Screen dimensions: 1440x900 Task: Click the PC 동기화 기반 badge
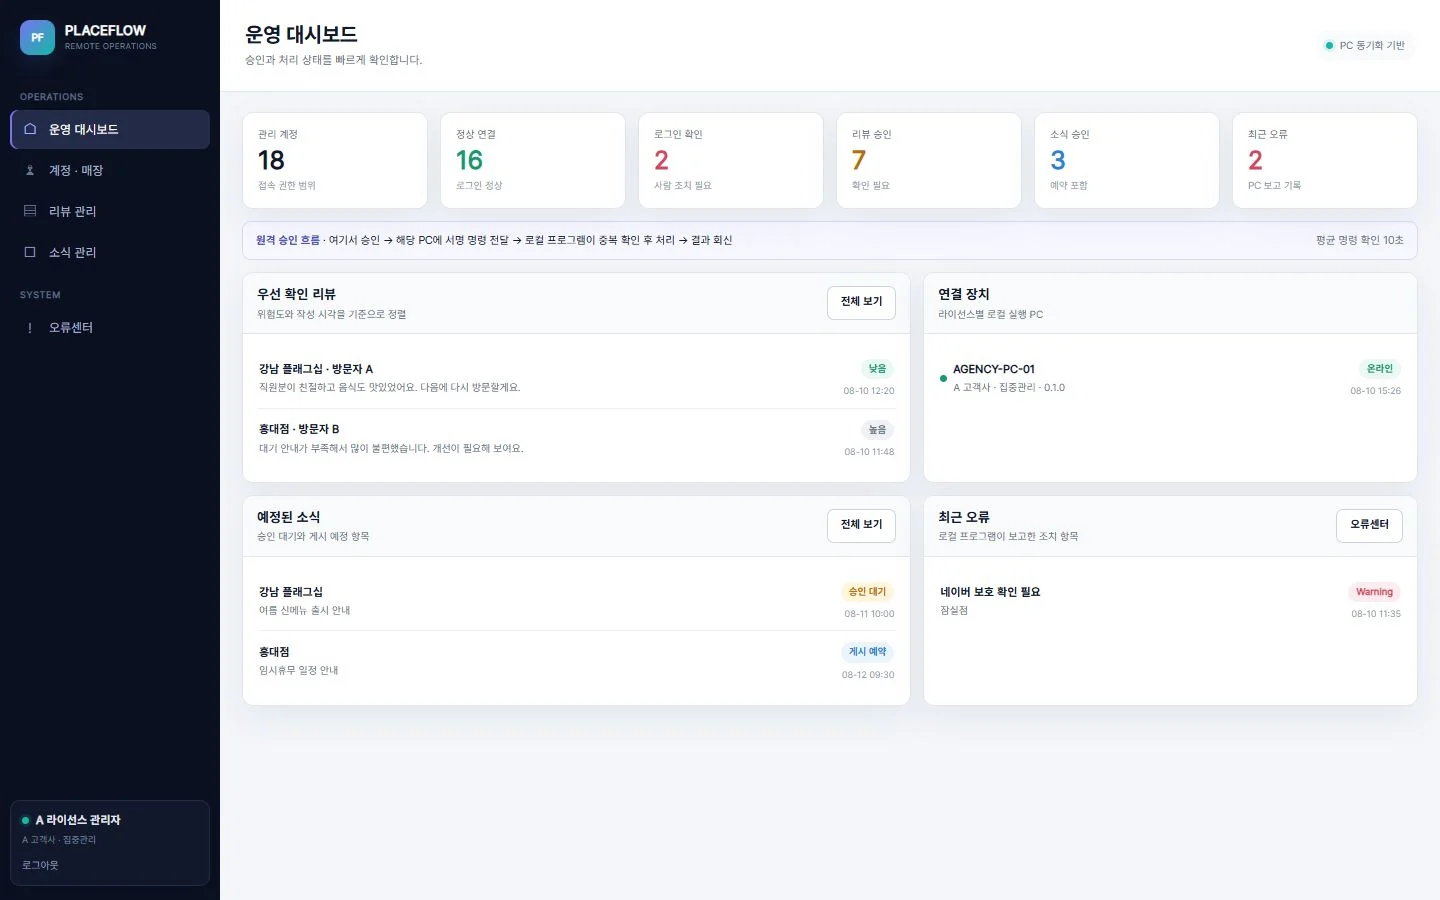(1365, 45)
